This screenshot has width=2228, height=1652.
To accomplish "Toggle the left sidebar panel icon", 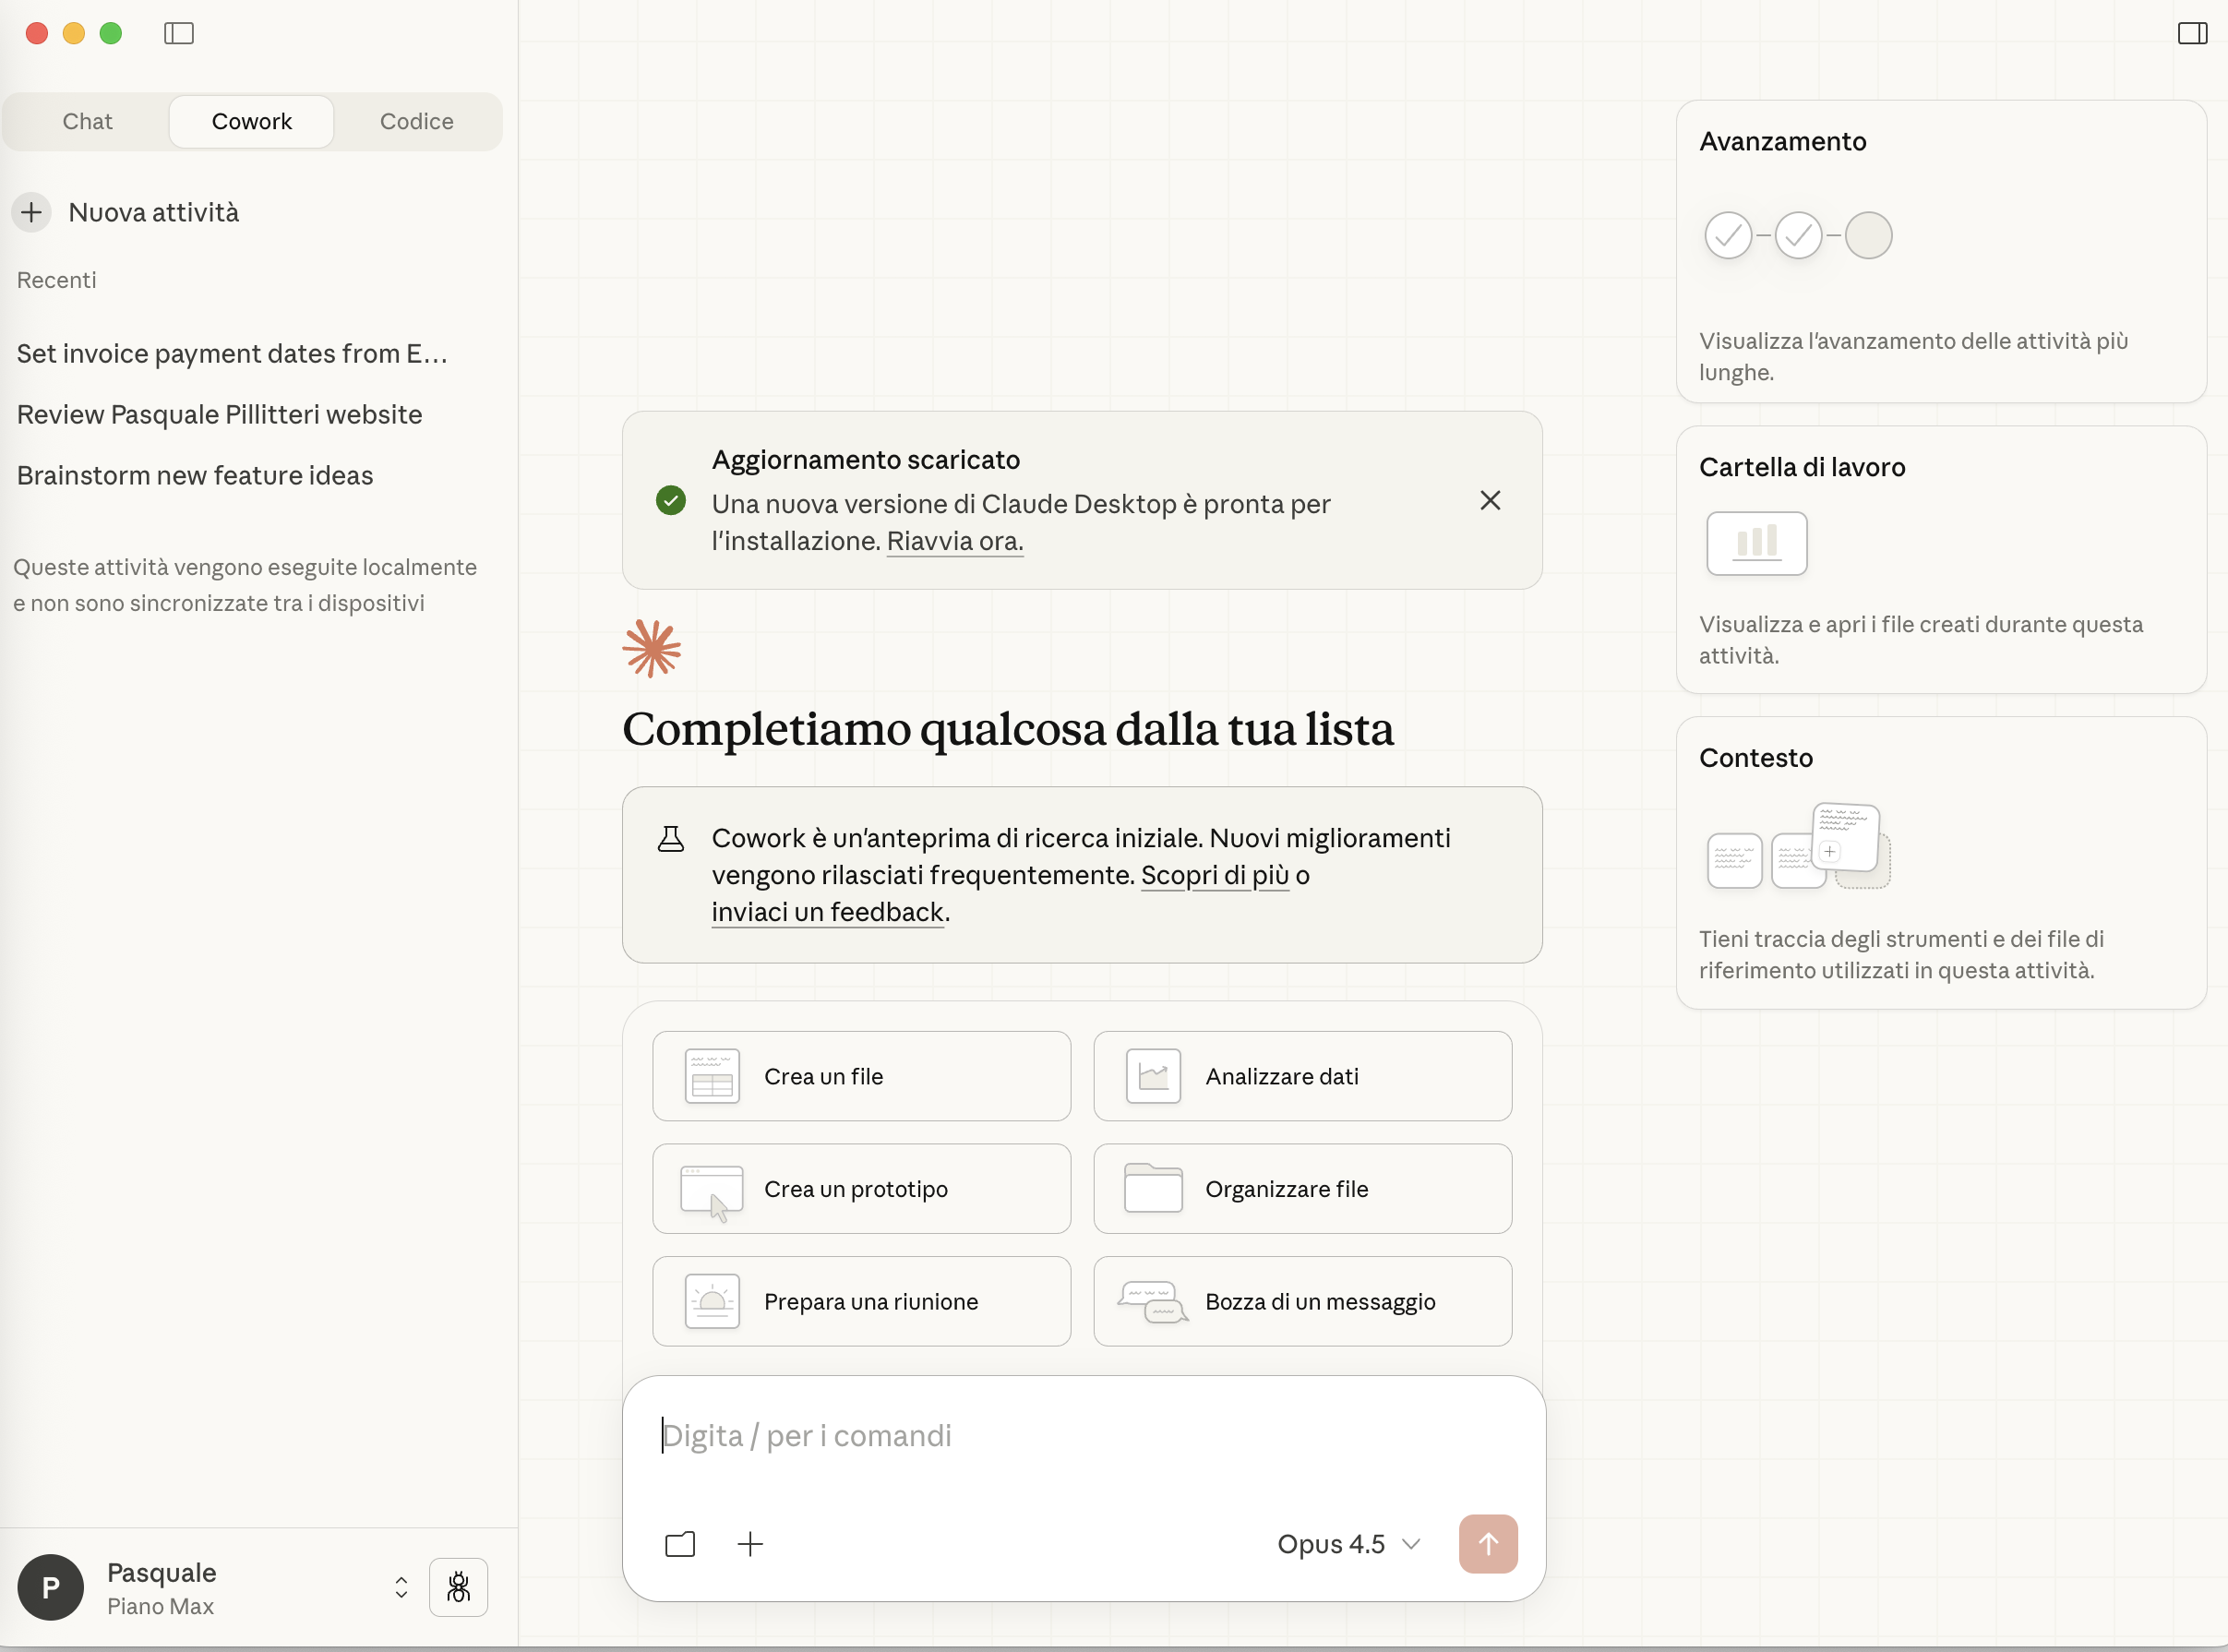I will click(179, 34).
